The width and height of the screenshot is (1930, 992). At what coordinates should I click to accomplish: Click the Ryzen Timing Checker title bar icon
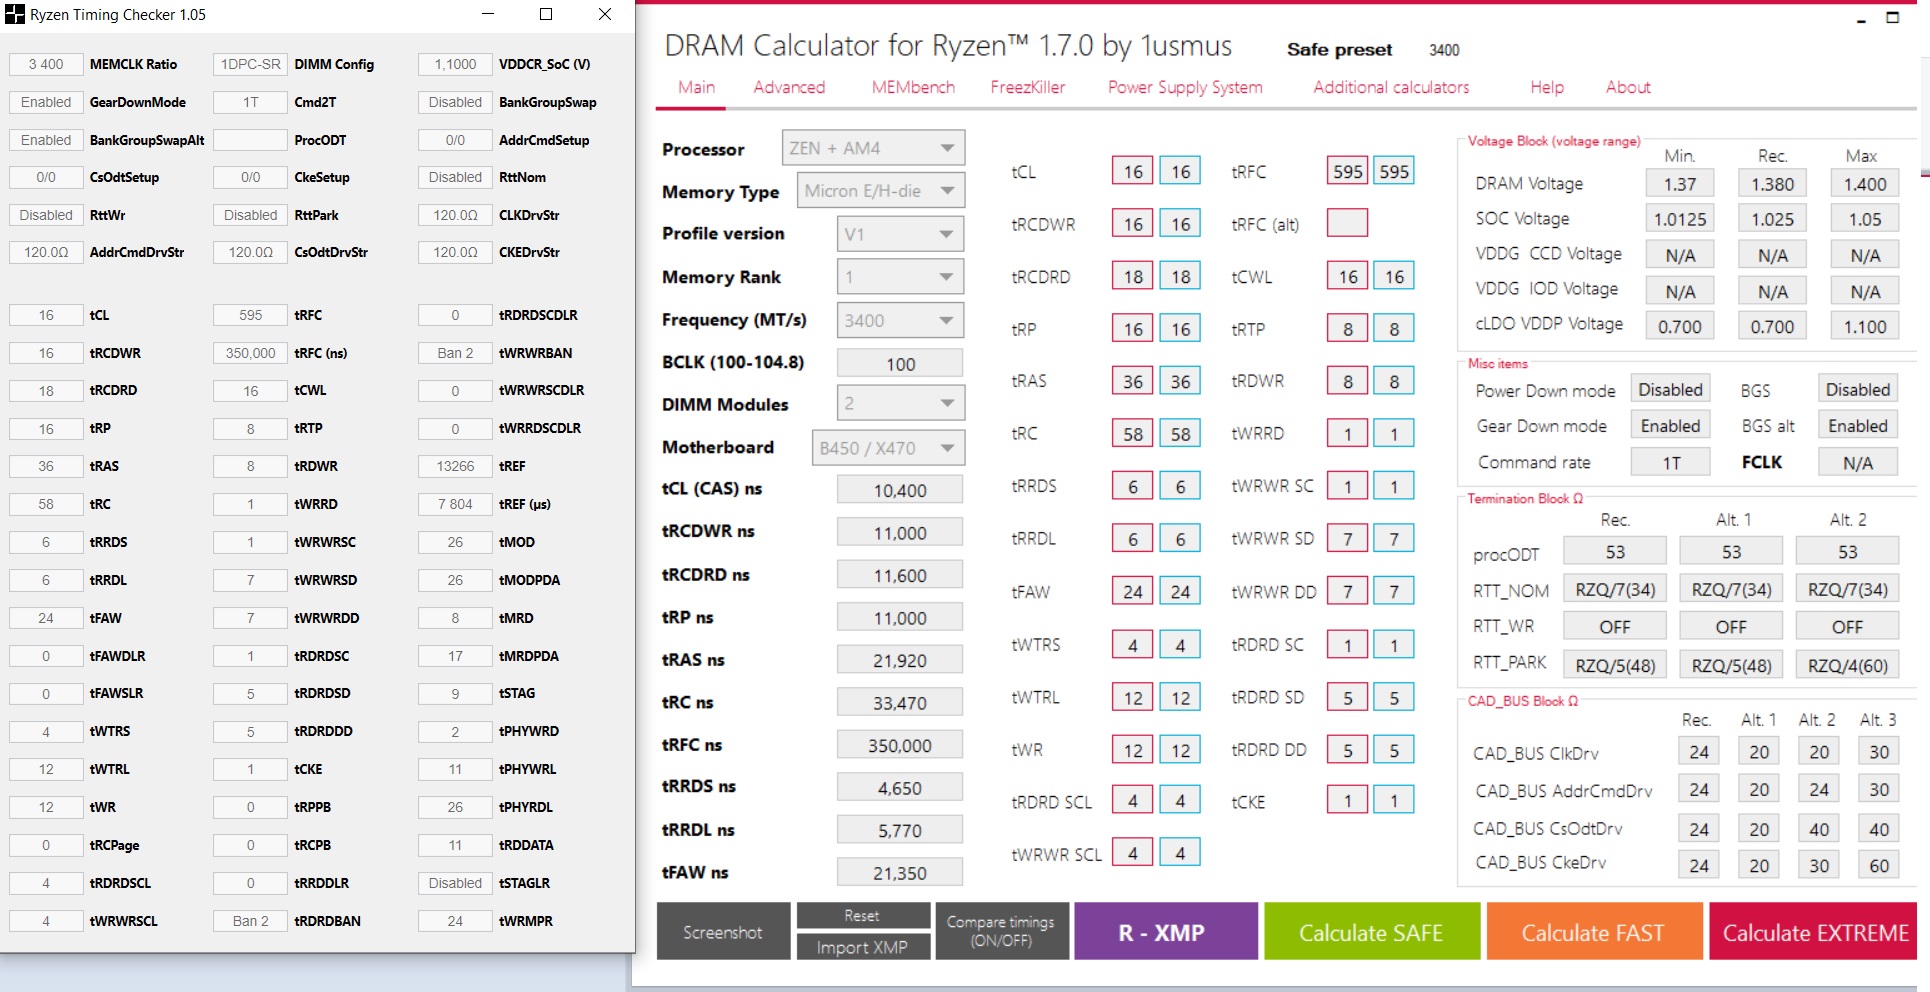15,15
